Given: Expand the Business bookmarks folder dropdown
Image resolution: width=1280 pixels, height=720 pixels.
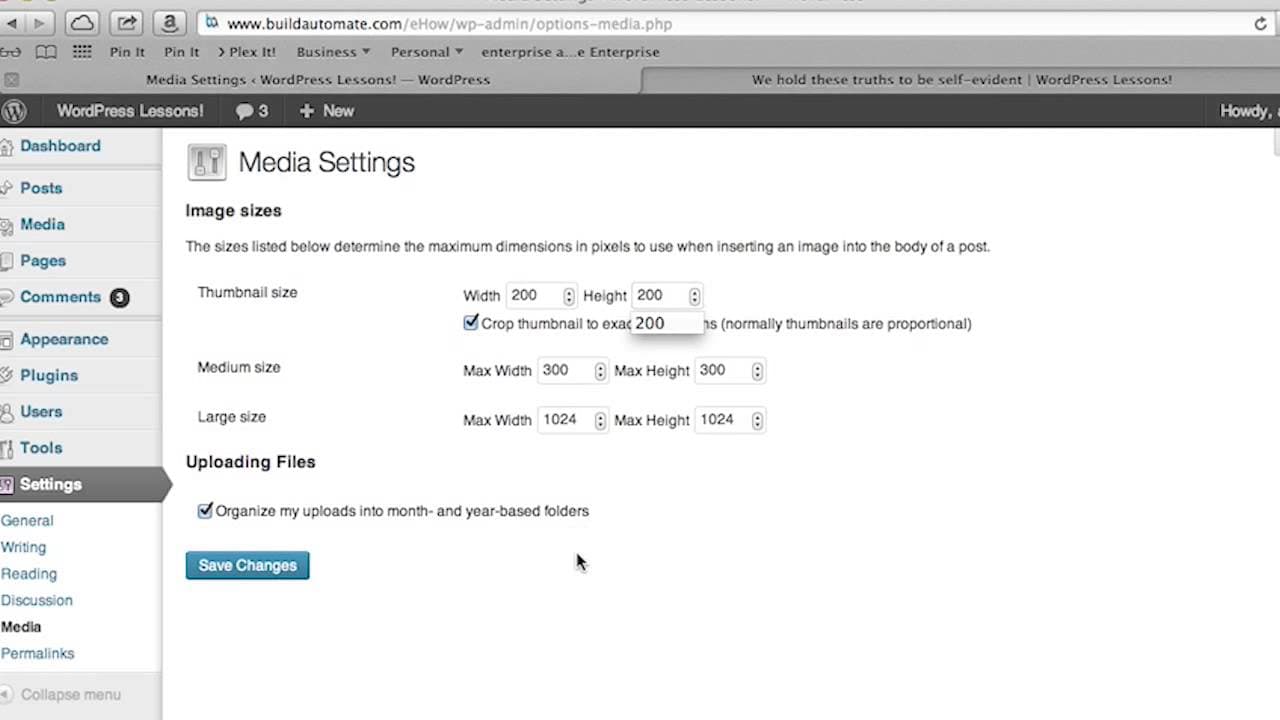Looking at the screenshot, I should click(x=333, y=52).
